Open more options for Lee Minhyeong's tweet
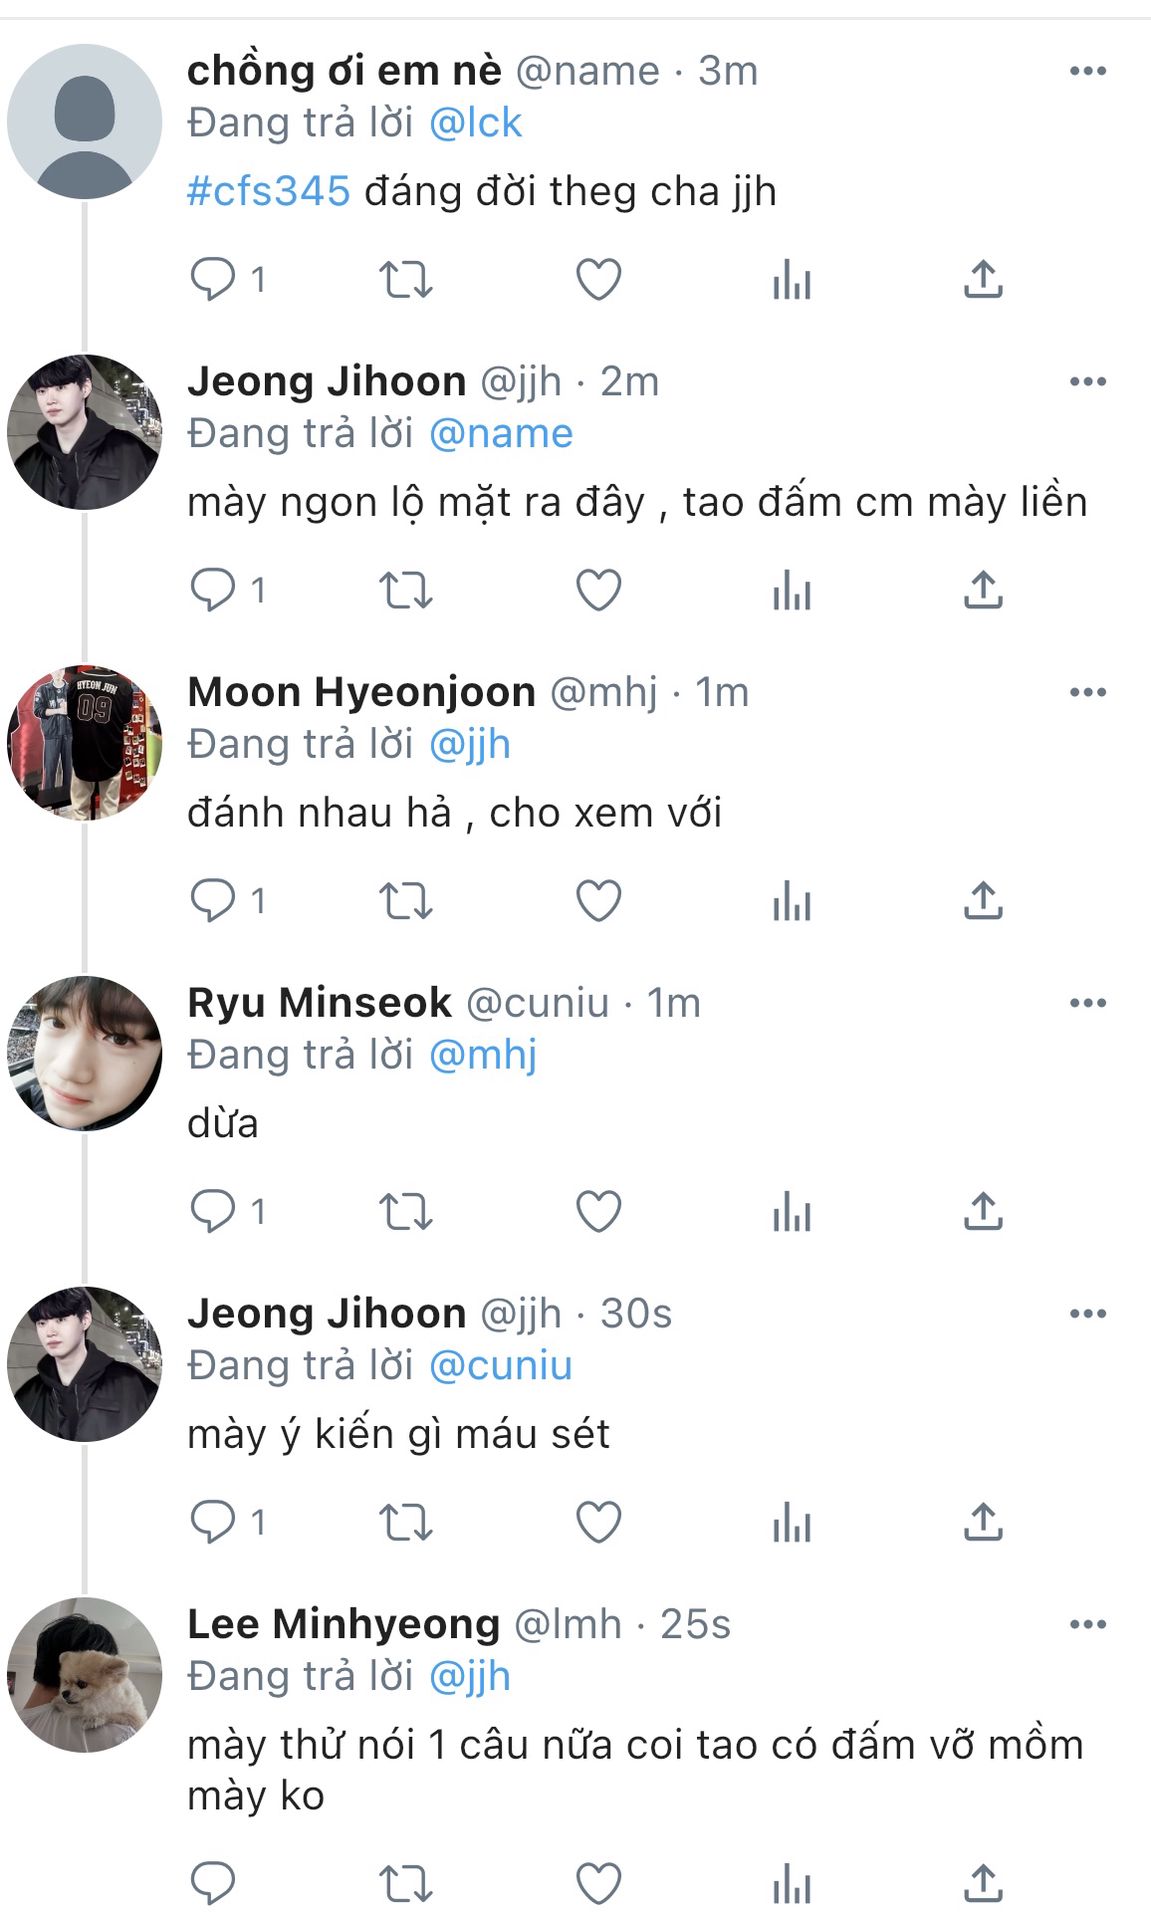The image size is (1151, 1920). click(1087, 1624)
